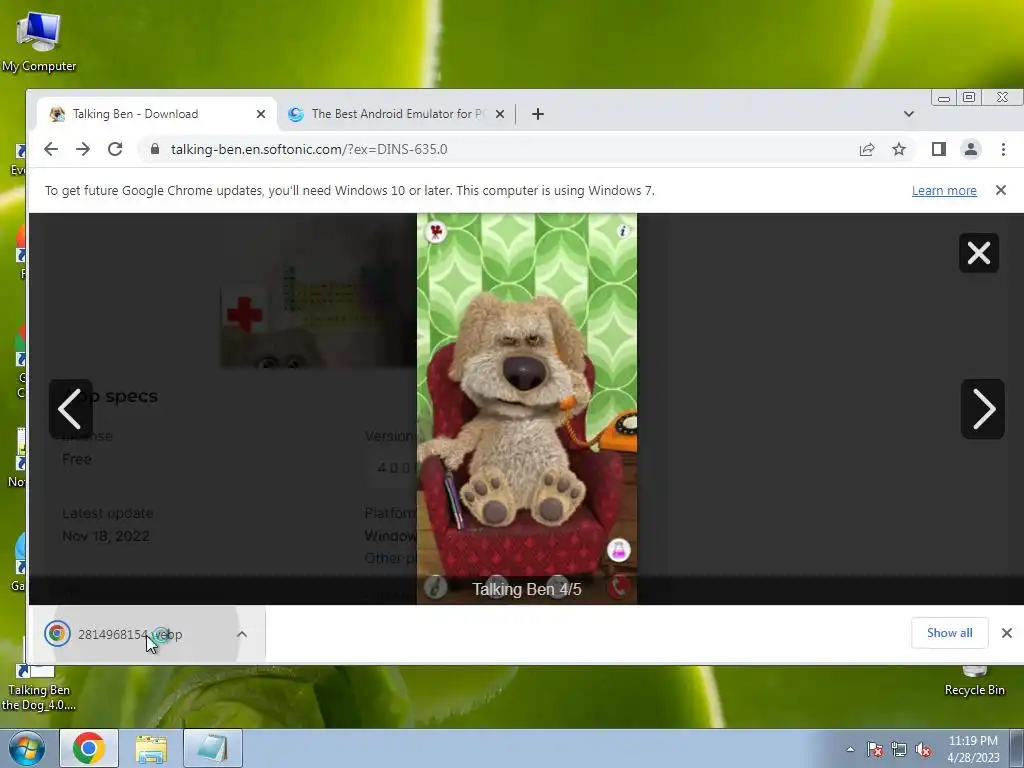1024x768 pixels.
Task: Open the Action Center flag icon
Action: point(875,749)
